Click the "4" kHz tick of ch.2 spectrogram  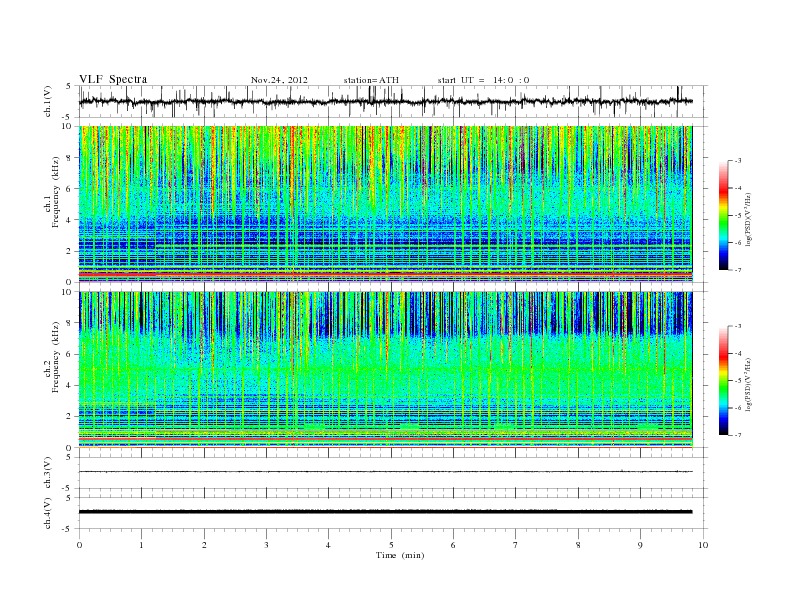69,386
